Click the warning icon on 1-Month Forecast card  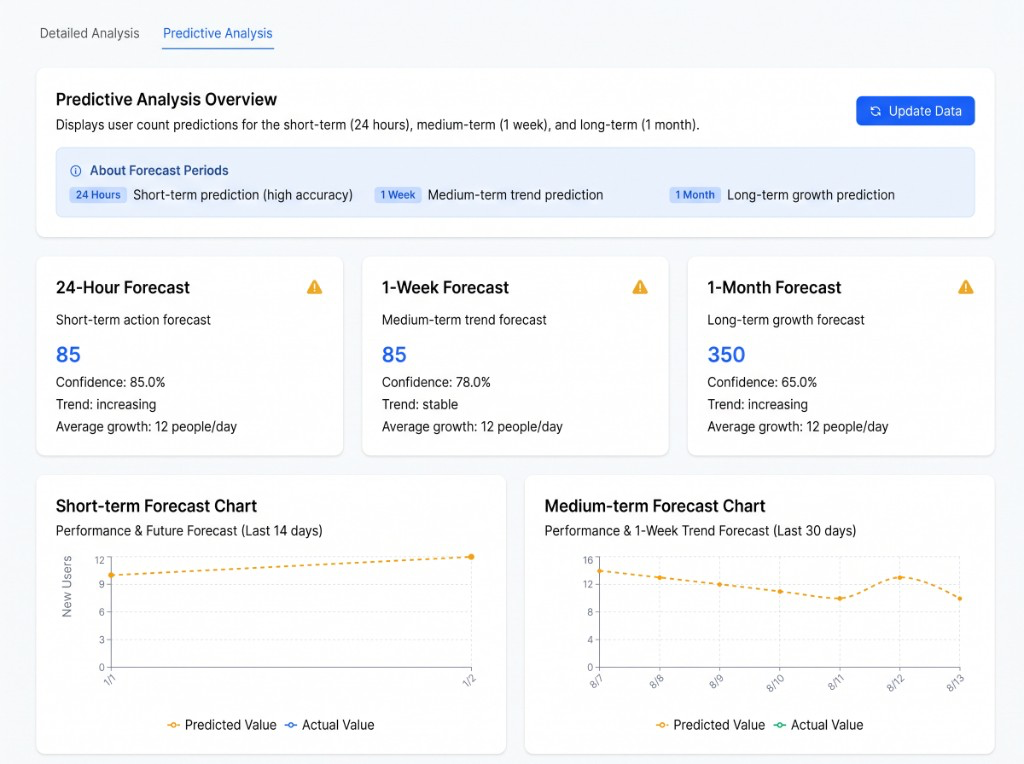point(966,287)
